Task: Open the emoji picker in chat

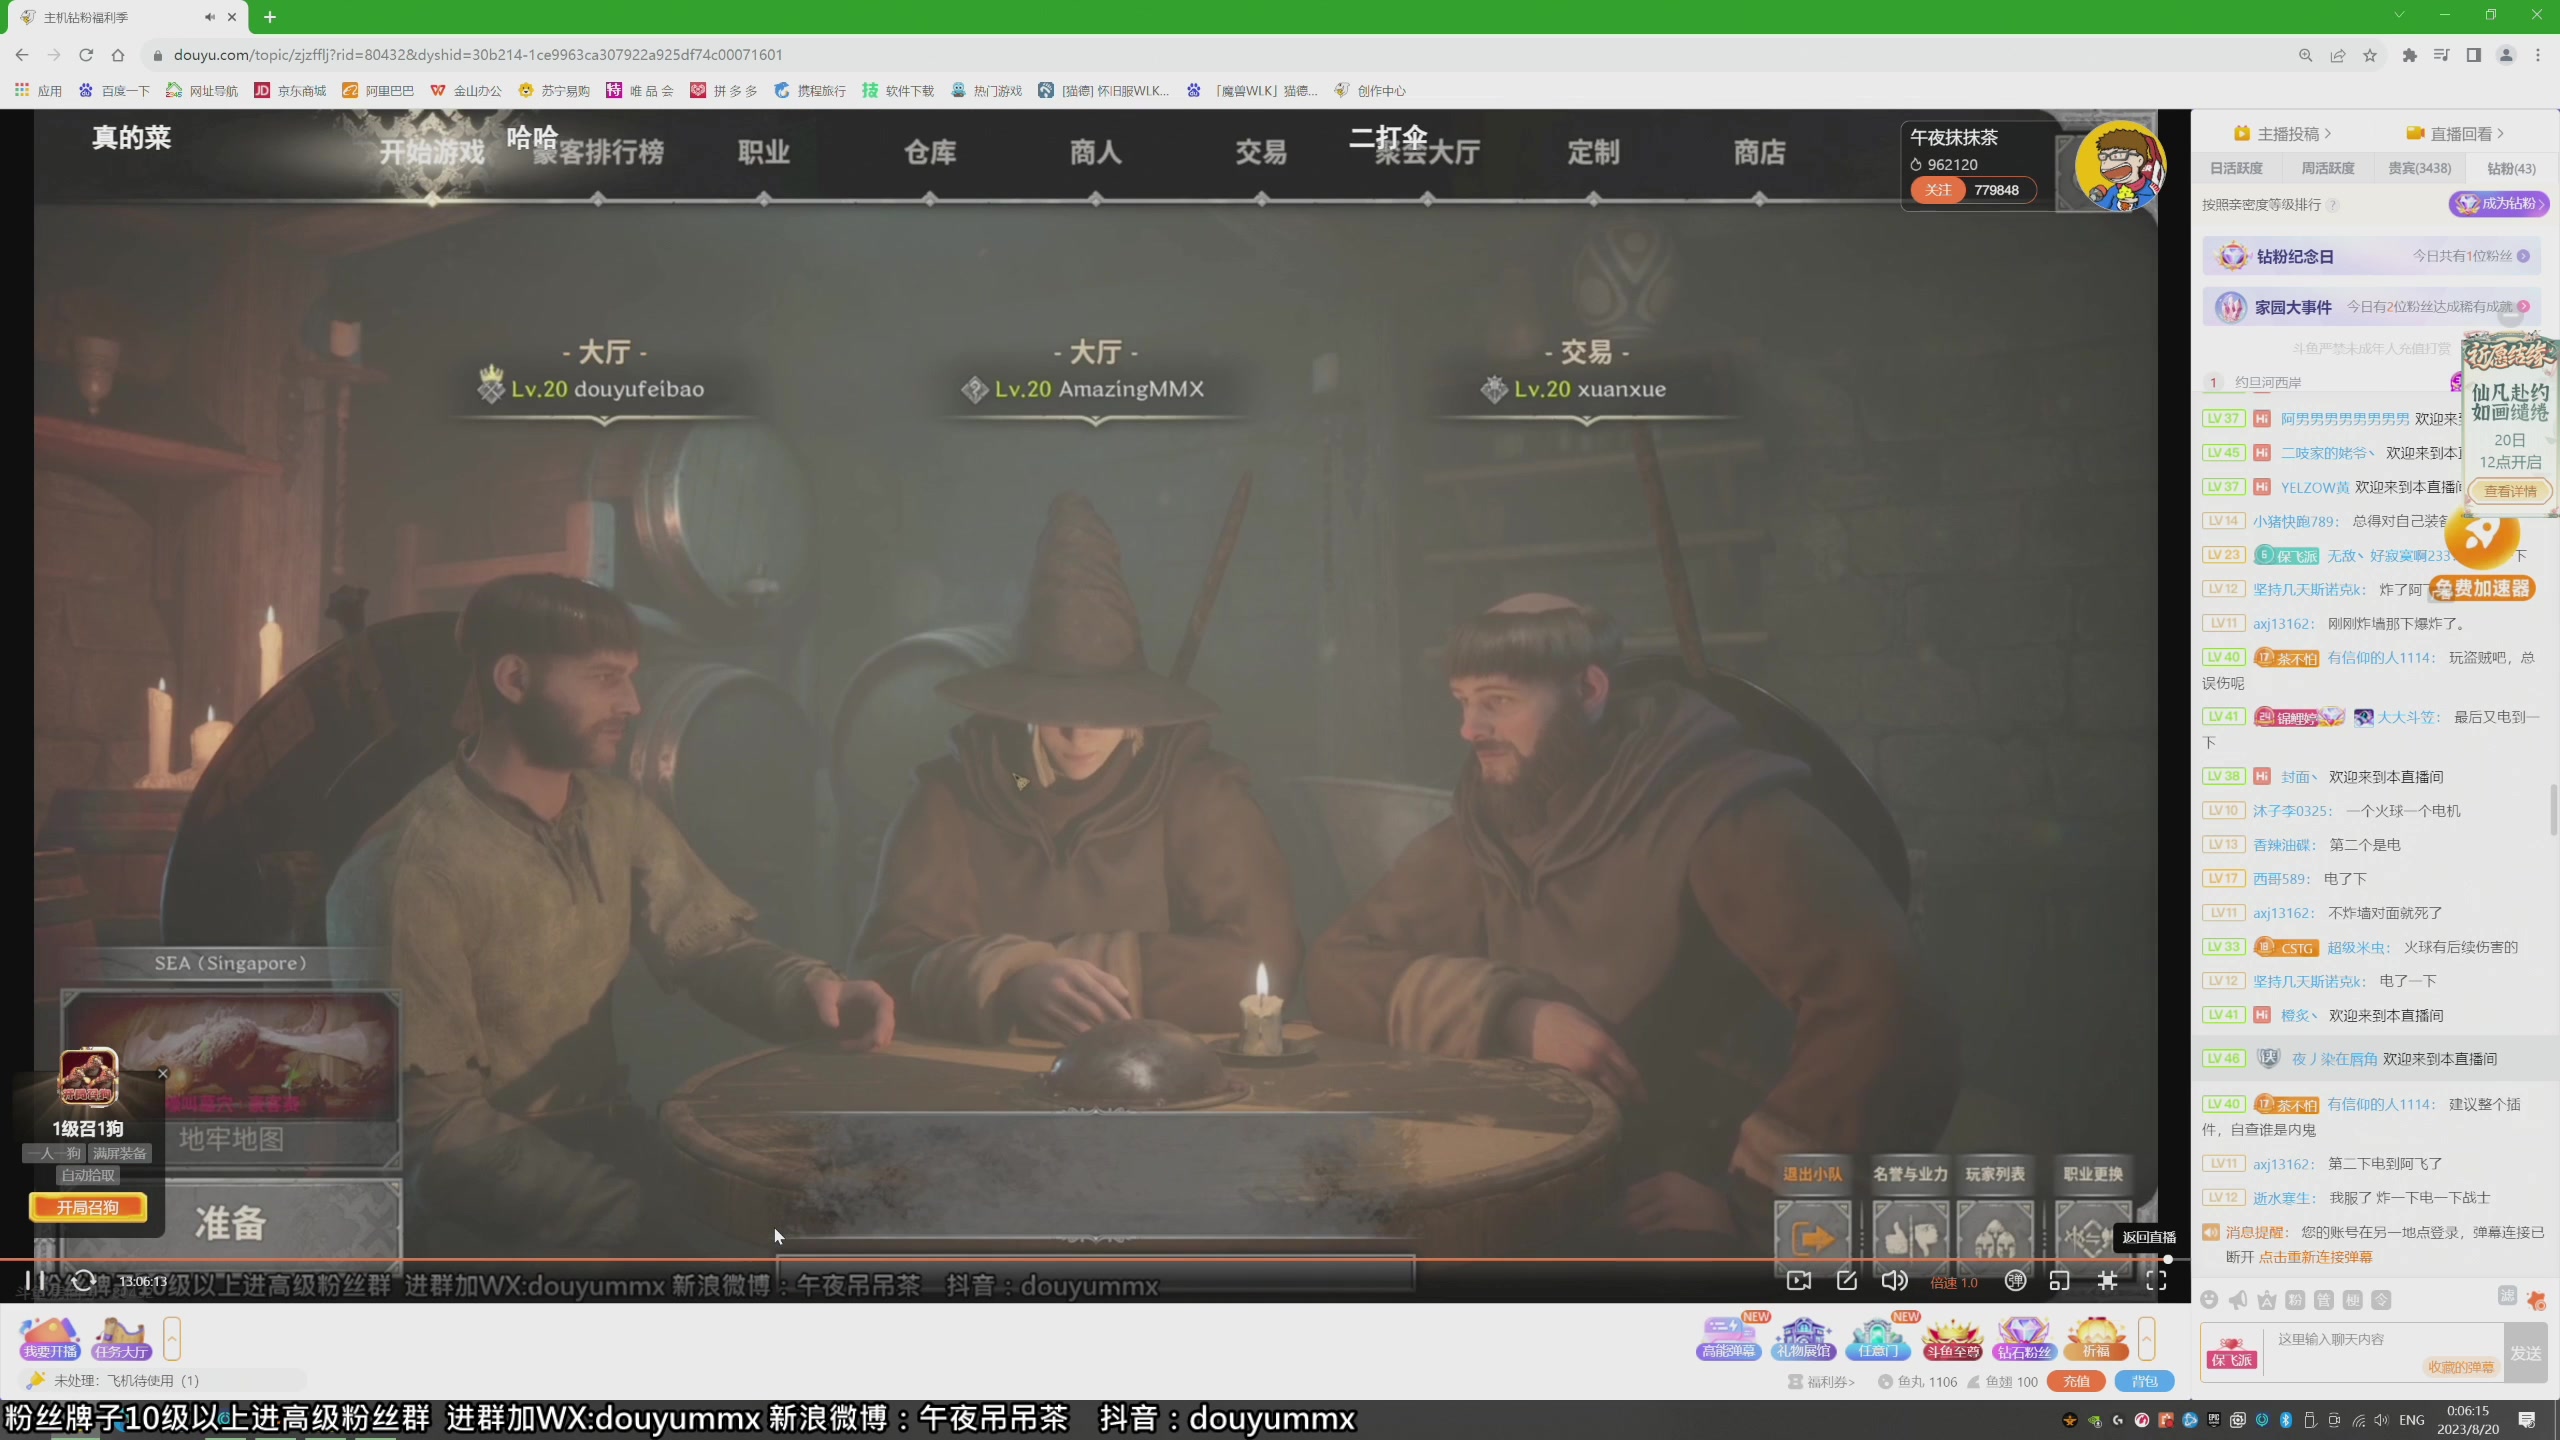Action: click(x=2210, y=1299)
